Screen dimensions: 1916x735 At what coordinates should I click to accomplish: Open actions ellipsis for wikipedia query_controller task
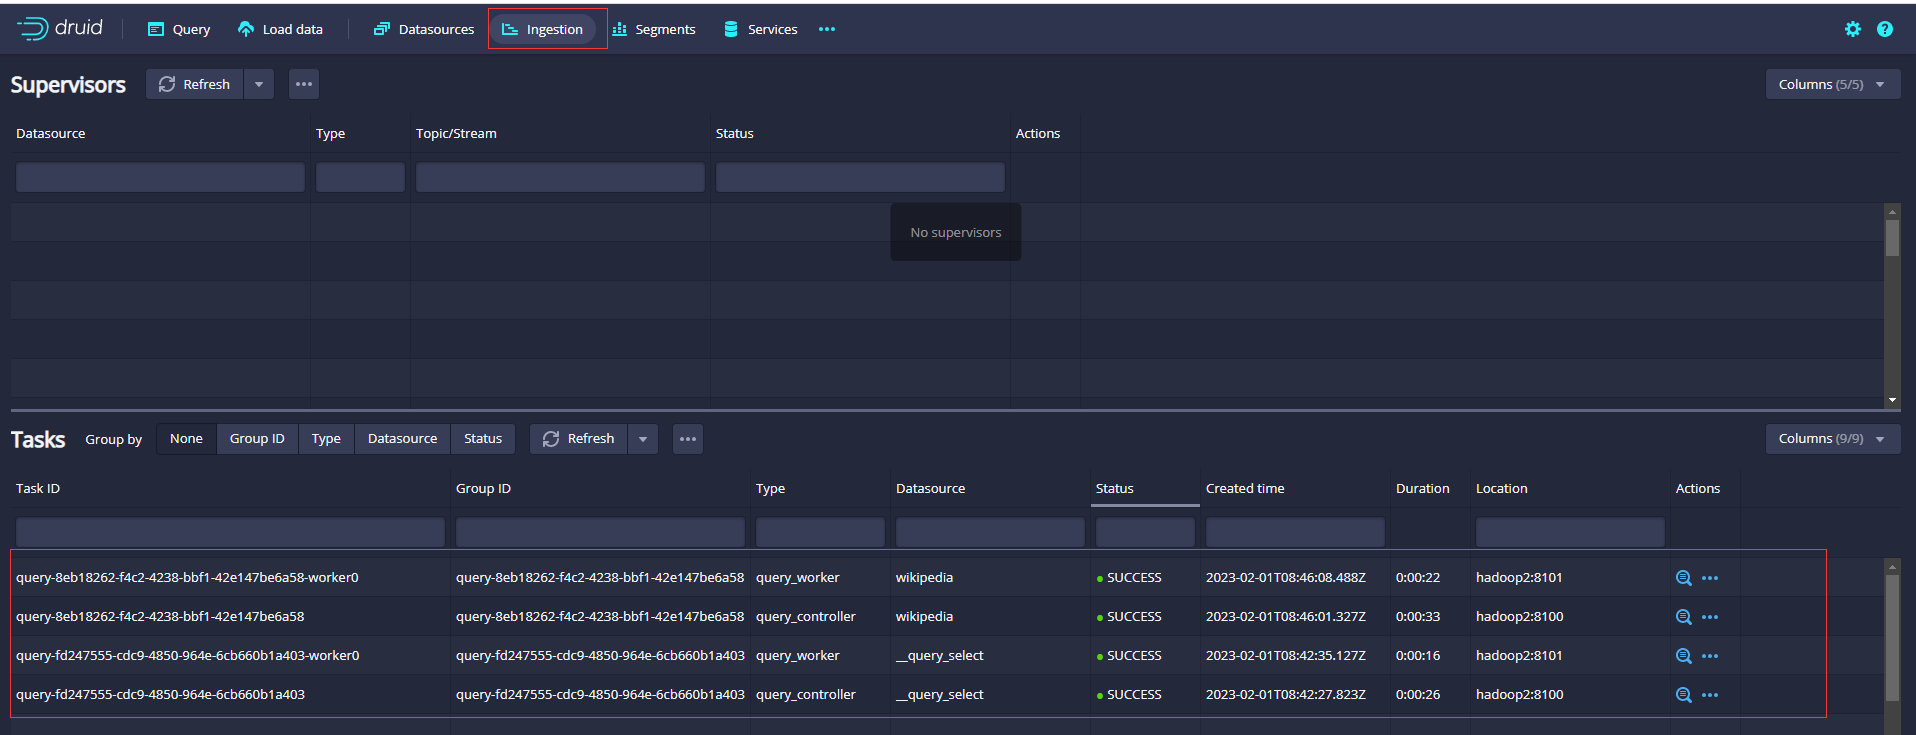pos(1710,617)
